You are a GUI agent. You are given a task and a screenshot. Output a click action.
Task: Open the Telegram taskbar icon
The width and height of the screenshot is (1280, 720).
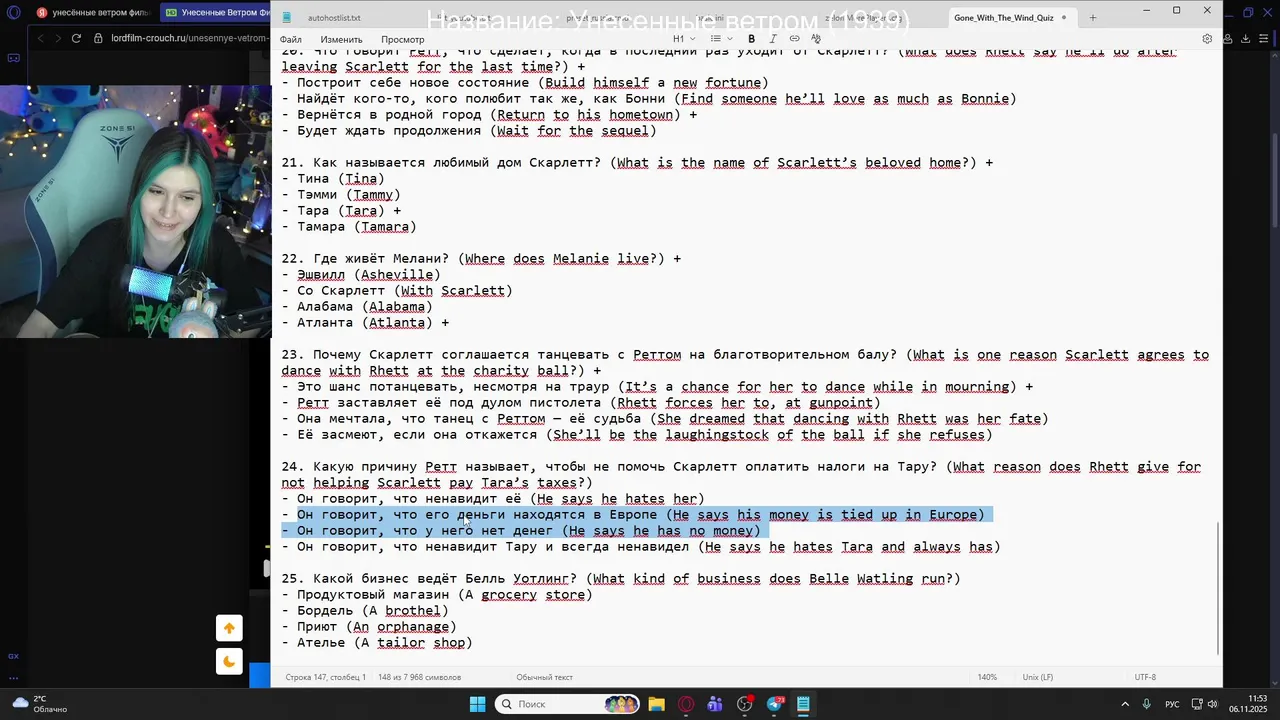tap(774, 704)
